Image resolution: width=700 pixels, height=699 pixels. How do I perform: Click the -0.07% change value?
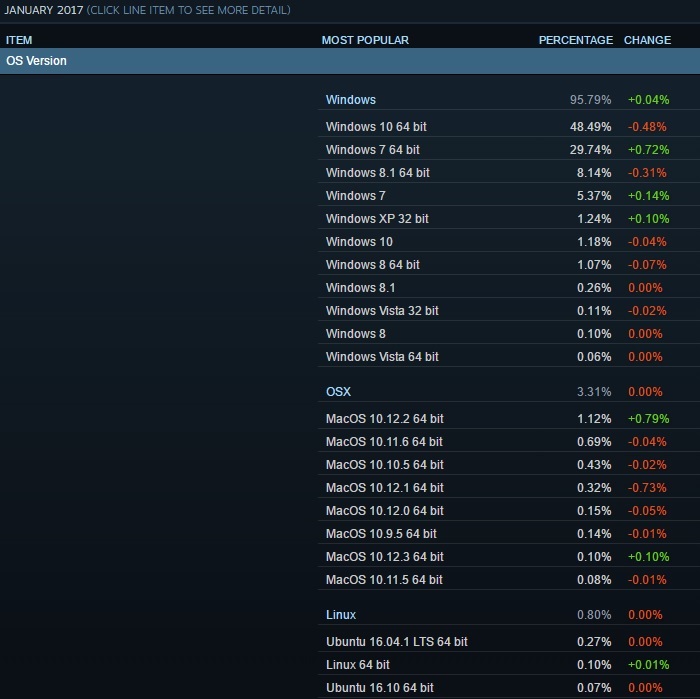click(x=647, y=265)
